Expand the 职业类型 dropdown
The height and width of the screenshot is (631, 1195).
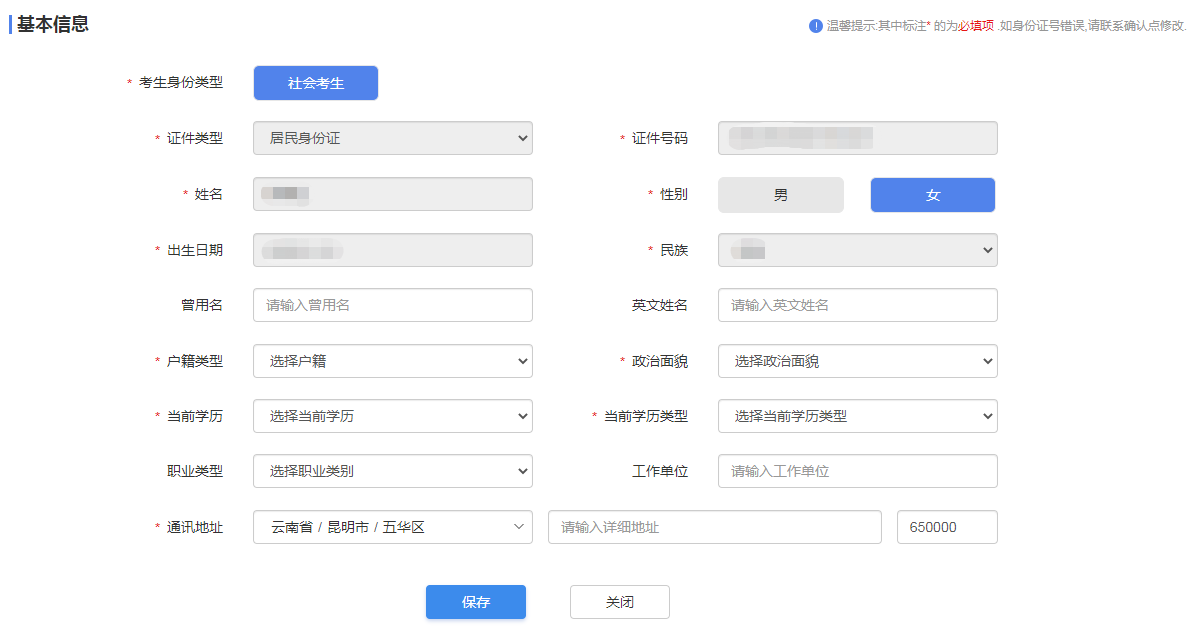click(x=393, y=471)
